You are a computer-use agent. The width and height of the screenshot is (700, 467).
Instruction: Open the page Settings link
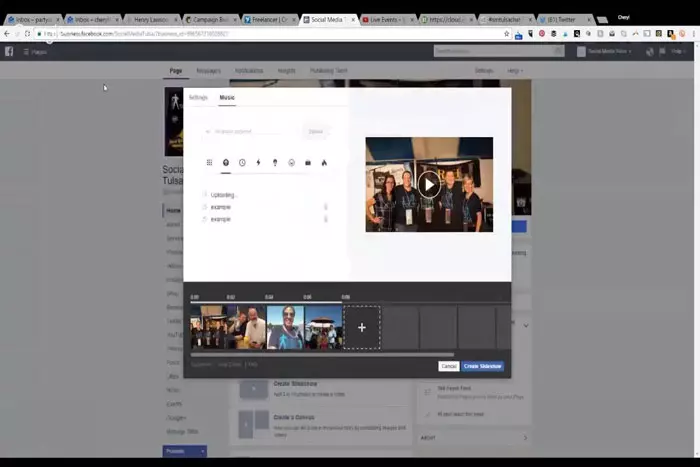[483, 71]
